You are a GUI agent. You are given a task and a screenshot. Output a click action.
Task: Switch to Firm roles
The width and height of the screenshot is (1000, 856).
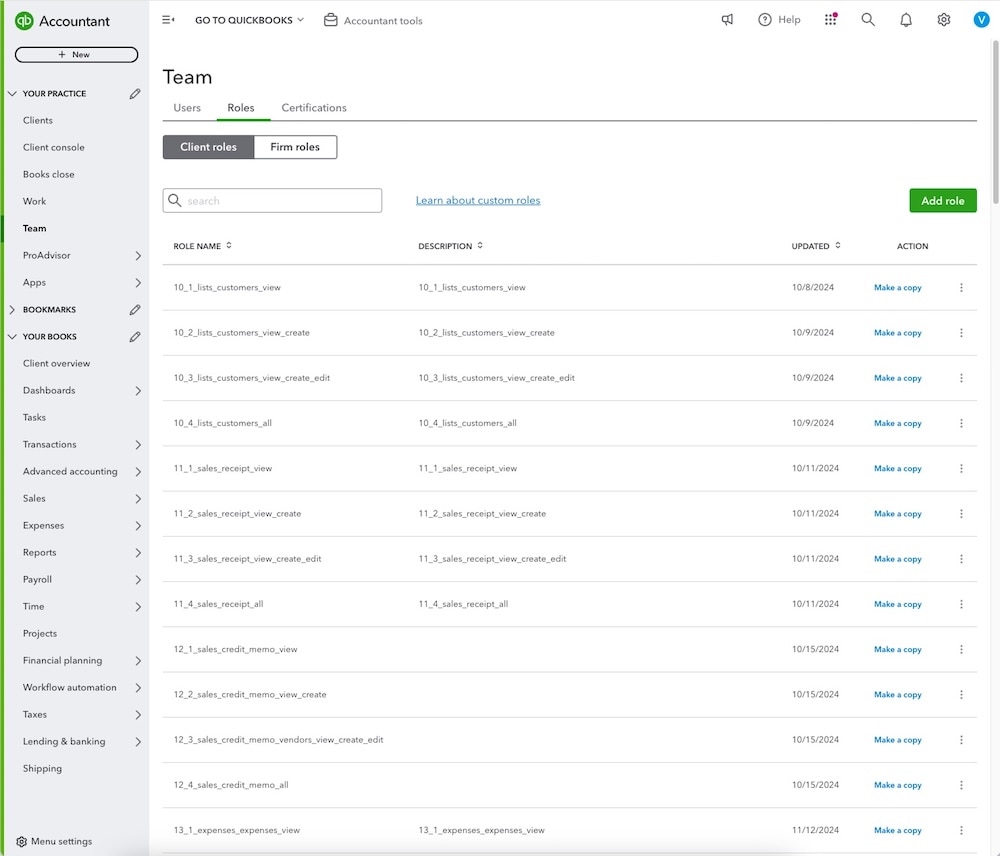pyautogui.click(x=295, y=146)
